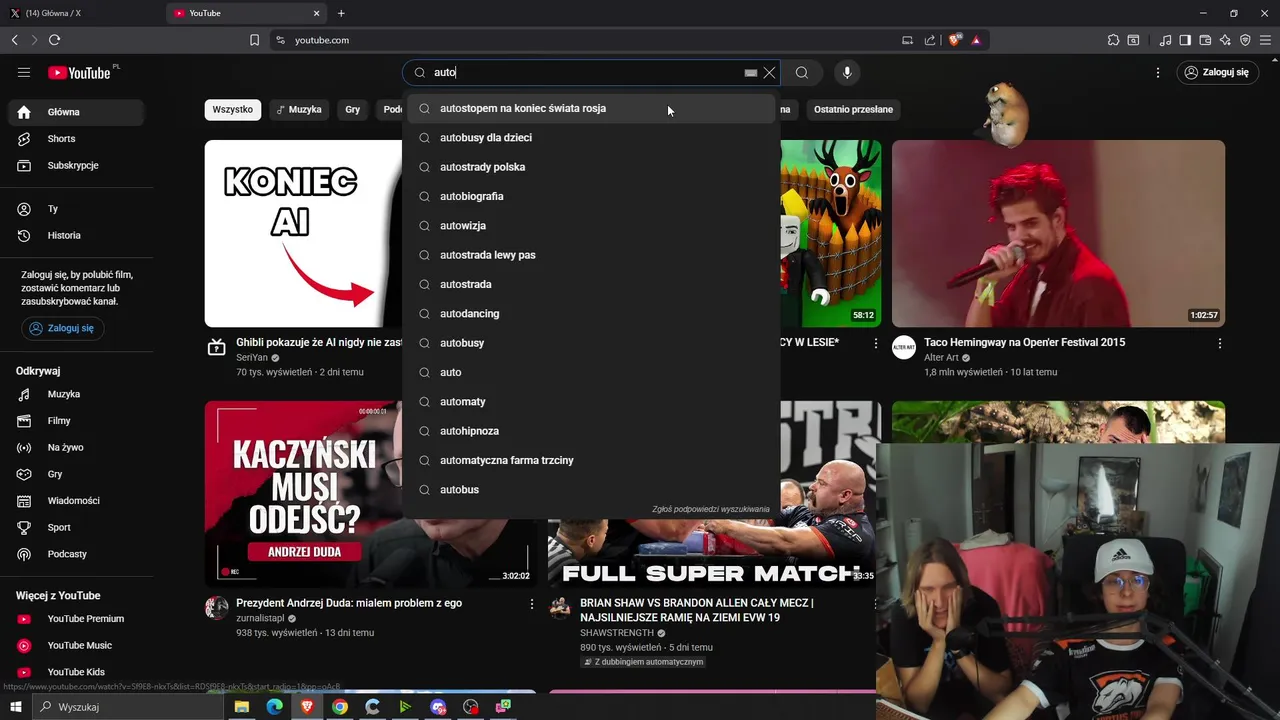The image size is (1280, 720).
Task: Choose suggestion autostrada lewy pas
Action: click(x=591, y=255)
